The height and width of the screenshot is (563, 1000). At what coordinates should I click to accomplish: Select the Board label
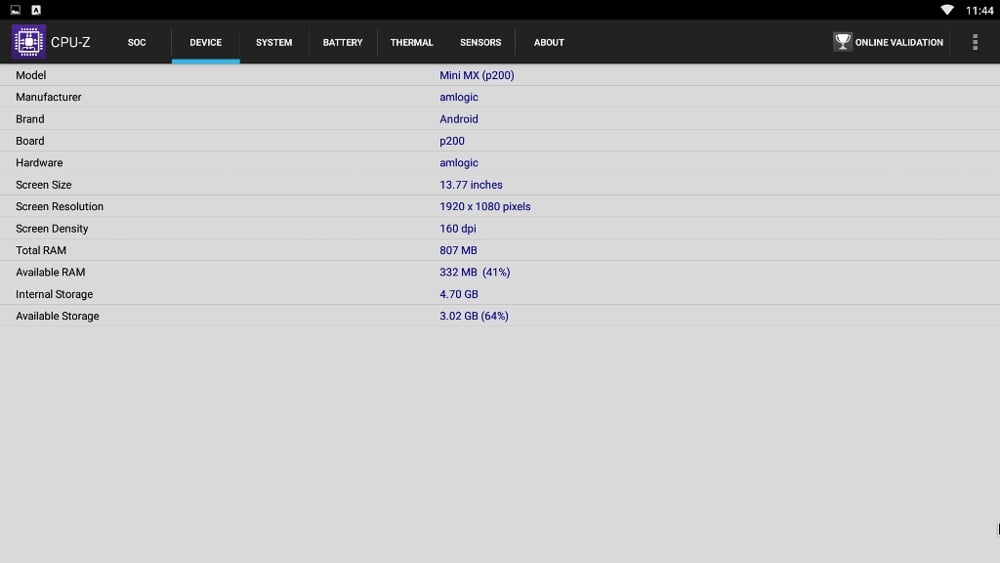click(30, 141)
